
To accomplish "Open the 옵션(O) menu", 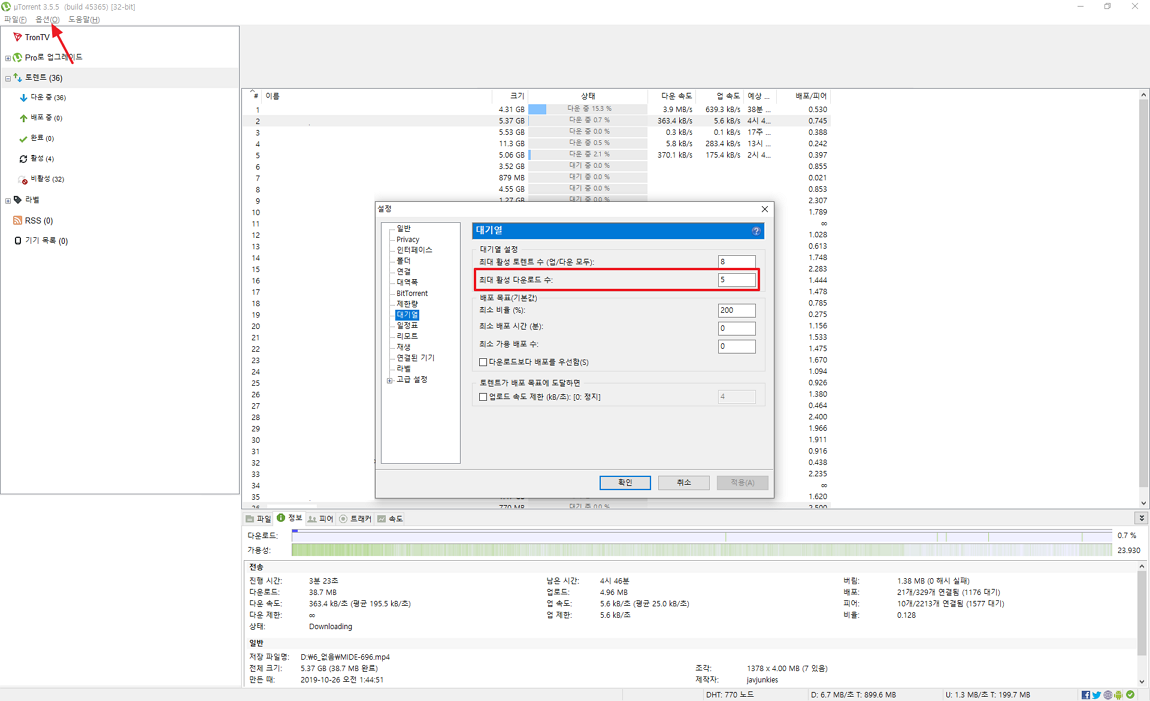I will pyautogui.click(x=47, y=19).
